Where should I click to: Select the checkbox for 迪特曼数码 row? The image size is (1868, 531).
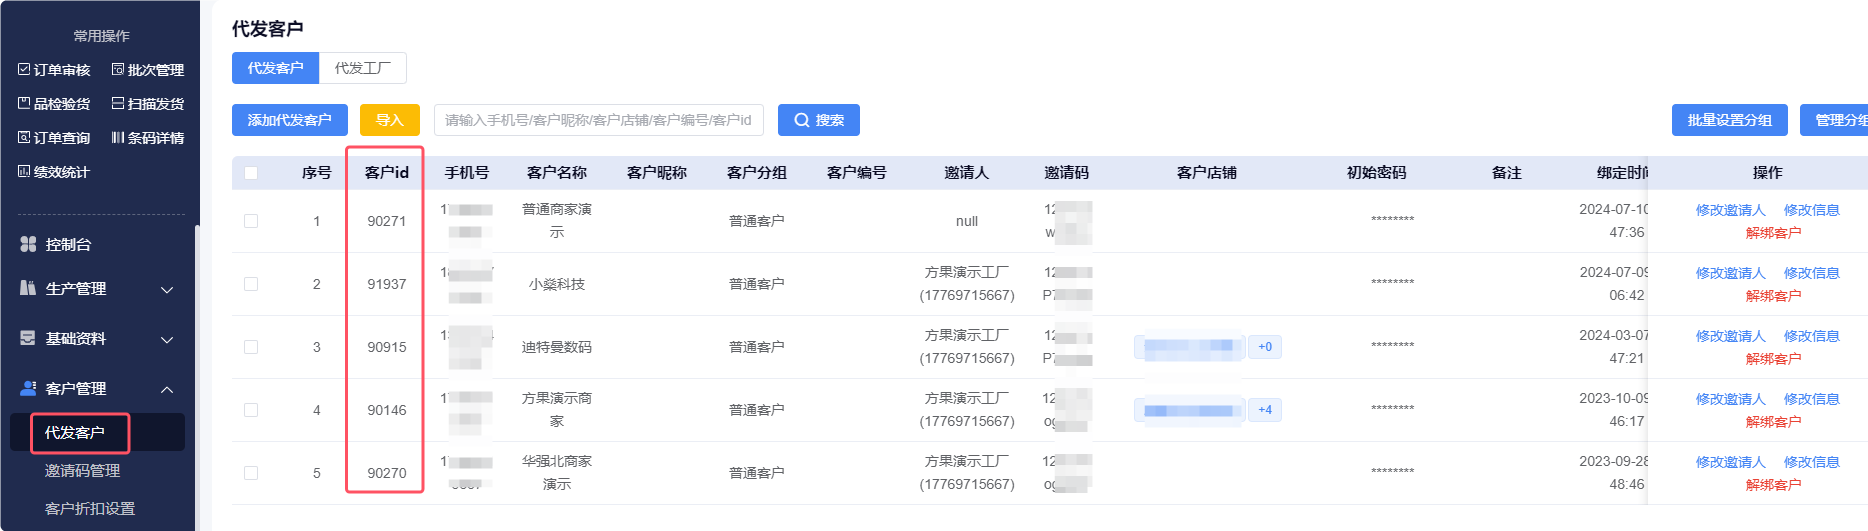pyautogui.click(x=251, y=347)
